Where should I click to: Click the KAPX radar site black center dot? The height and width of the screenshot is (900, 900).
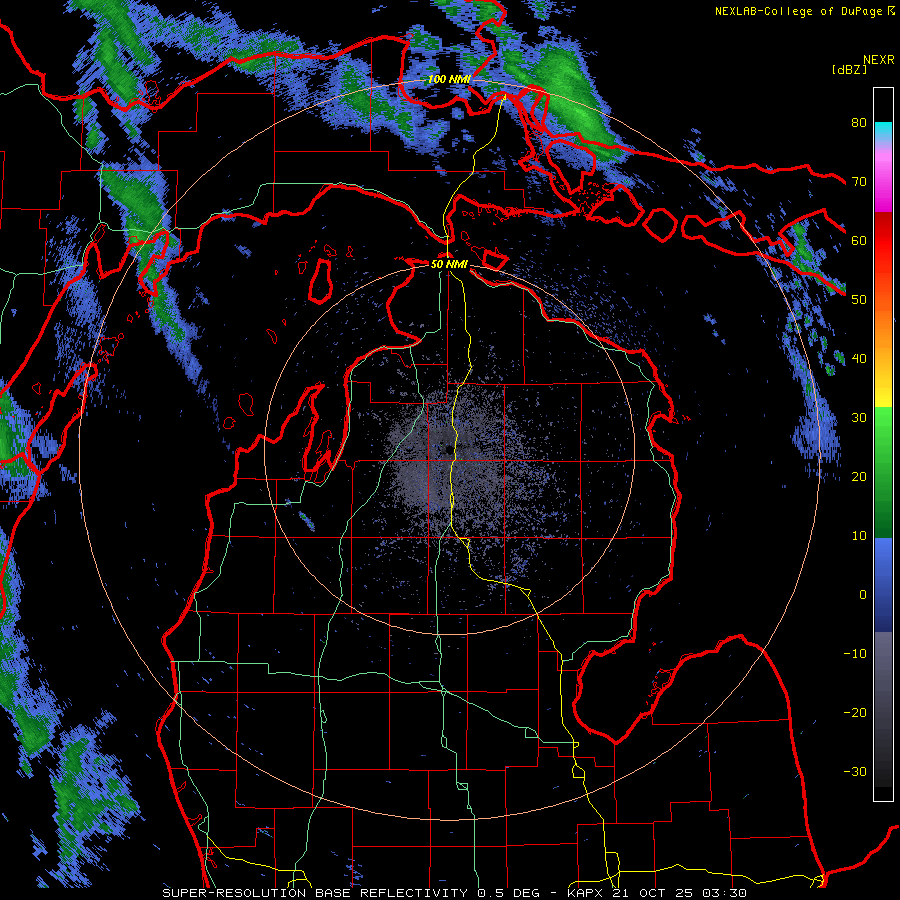[x=448, y=451]
